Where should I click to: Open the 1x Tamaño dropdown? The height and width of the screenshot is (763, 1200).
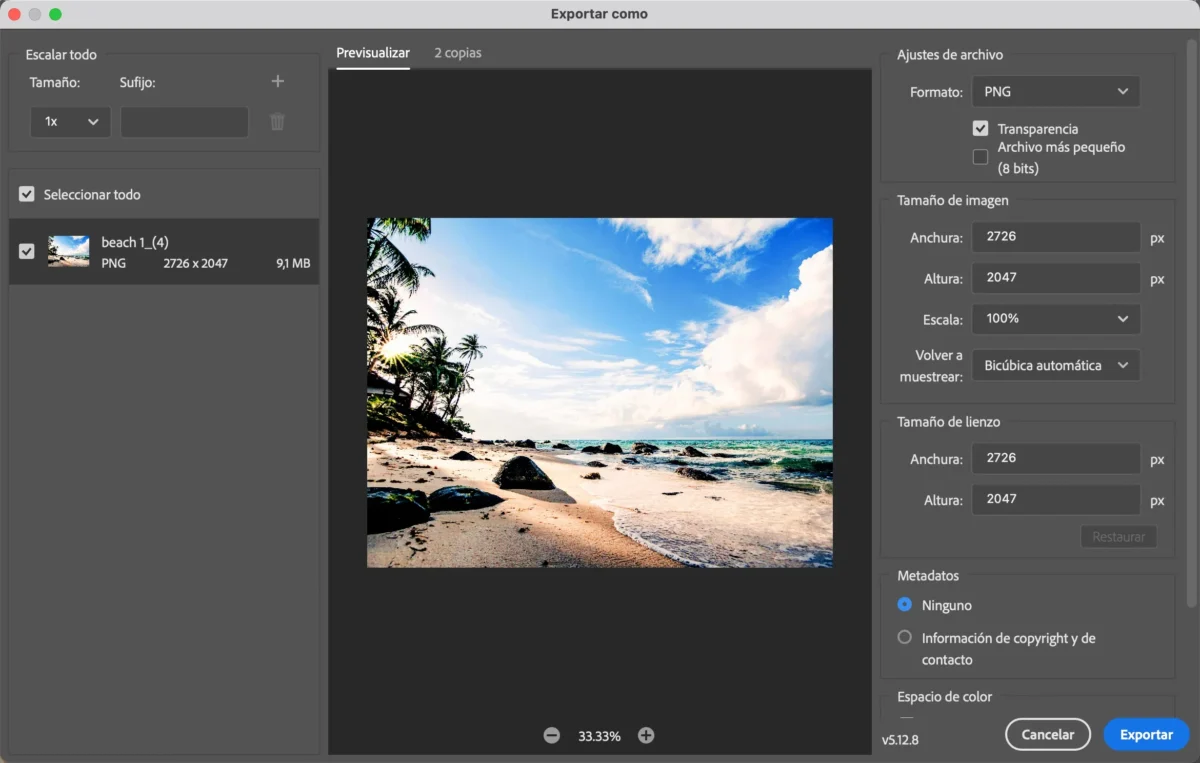click(x=70, y=122)
